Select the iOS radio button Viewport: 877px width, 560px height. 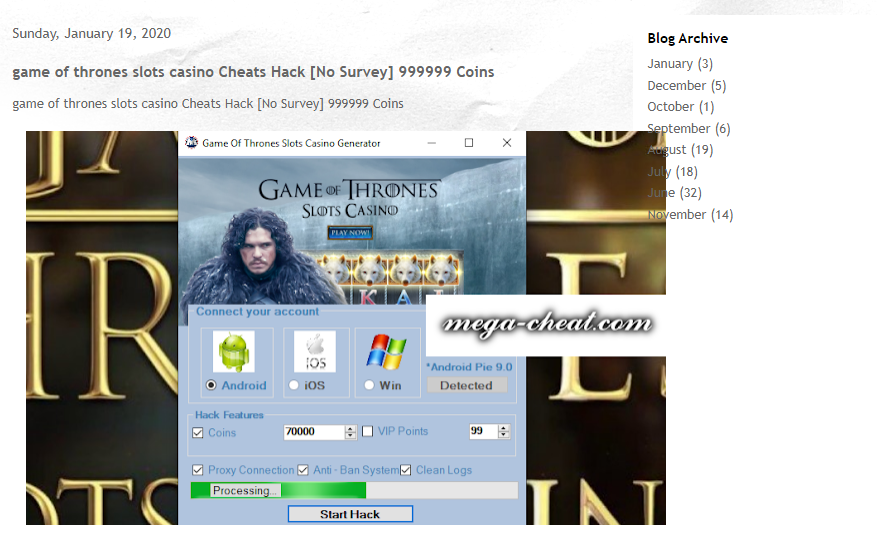point(294,385)
